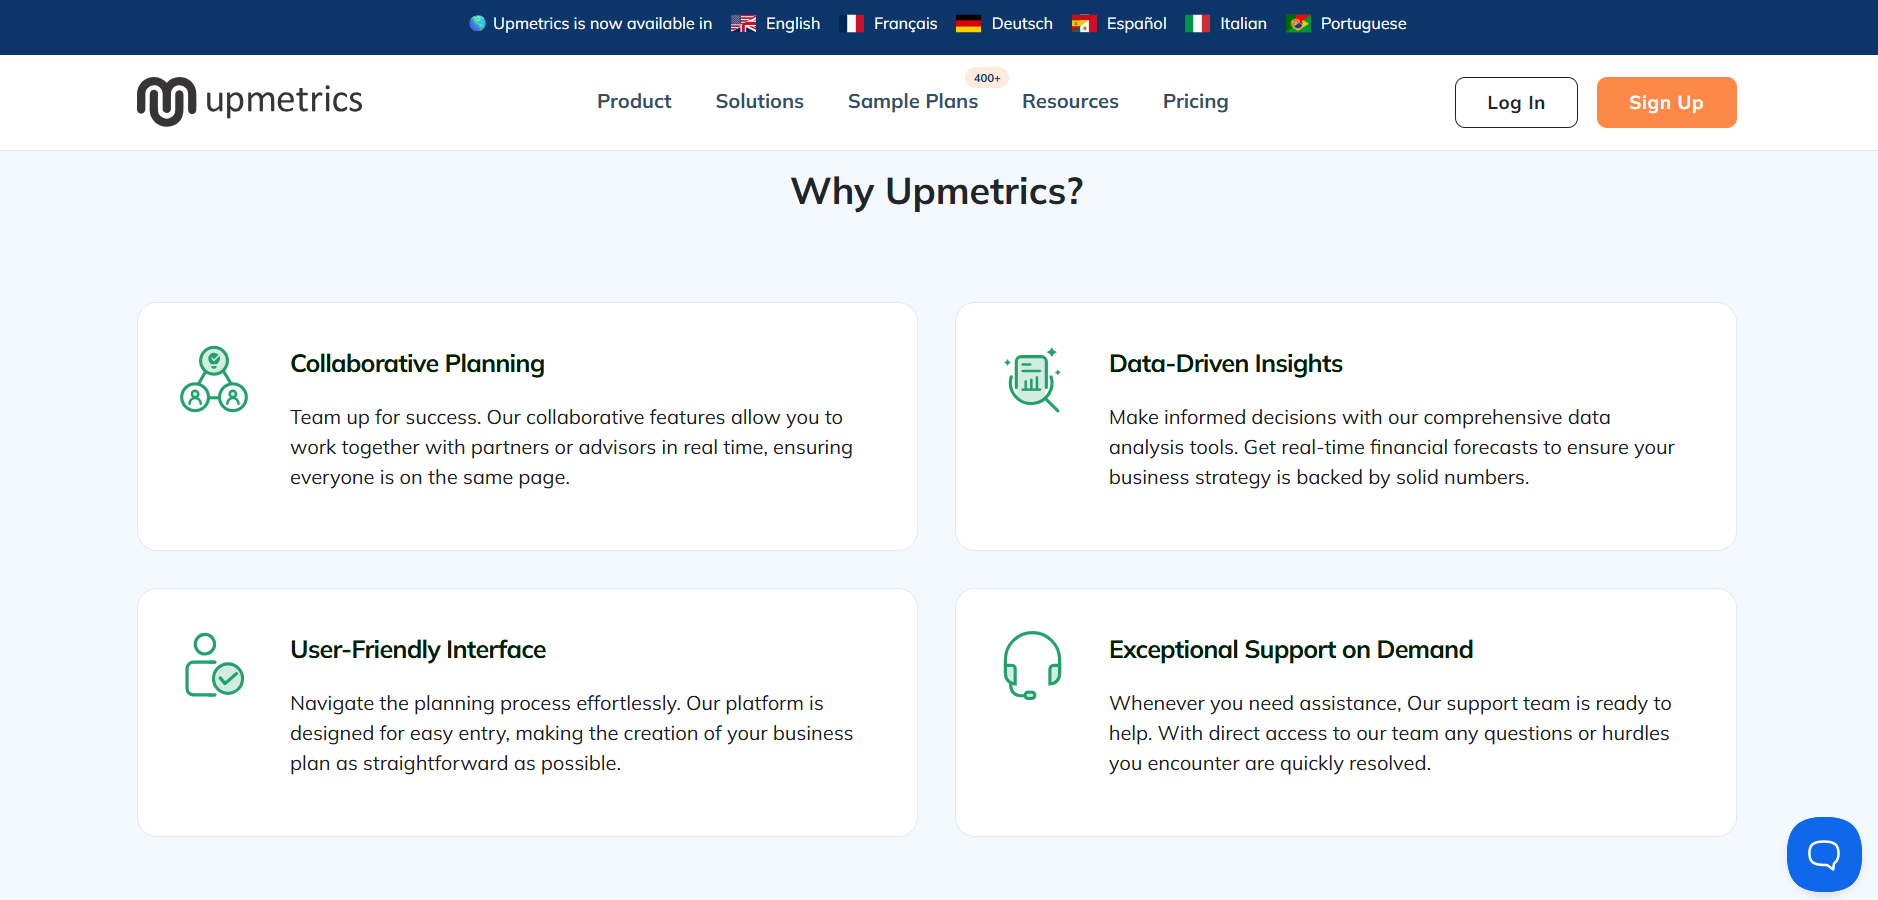Image resolution: width=1878 pixels, height=900 pixels.
Task: Click the 'Make informed decisions' paragraph
Action: pos(1392,447)
